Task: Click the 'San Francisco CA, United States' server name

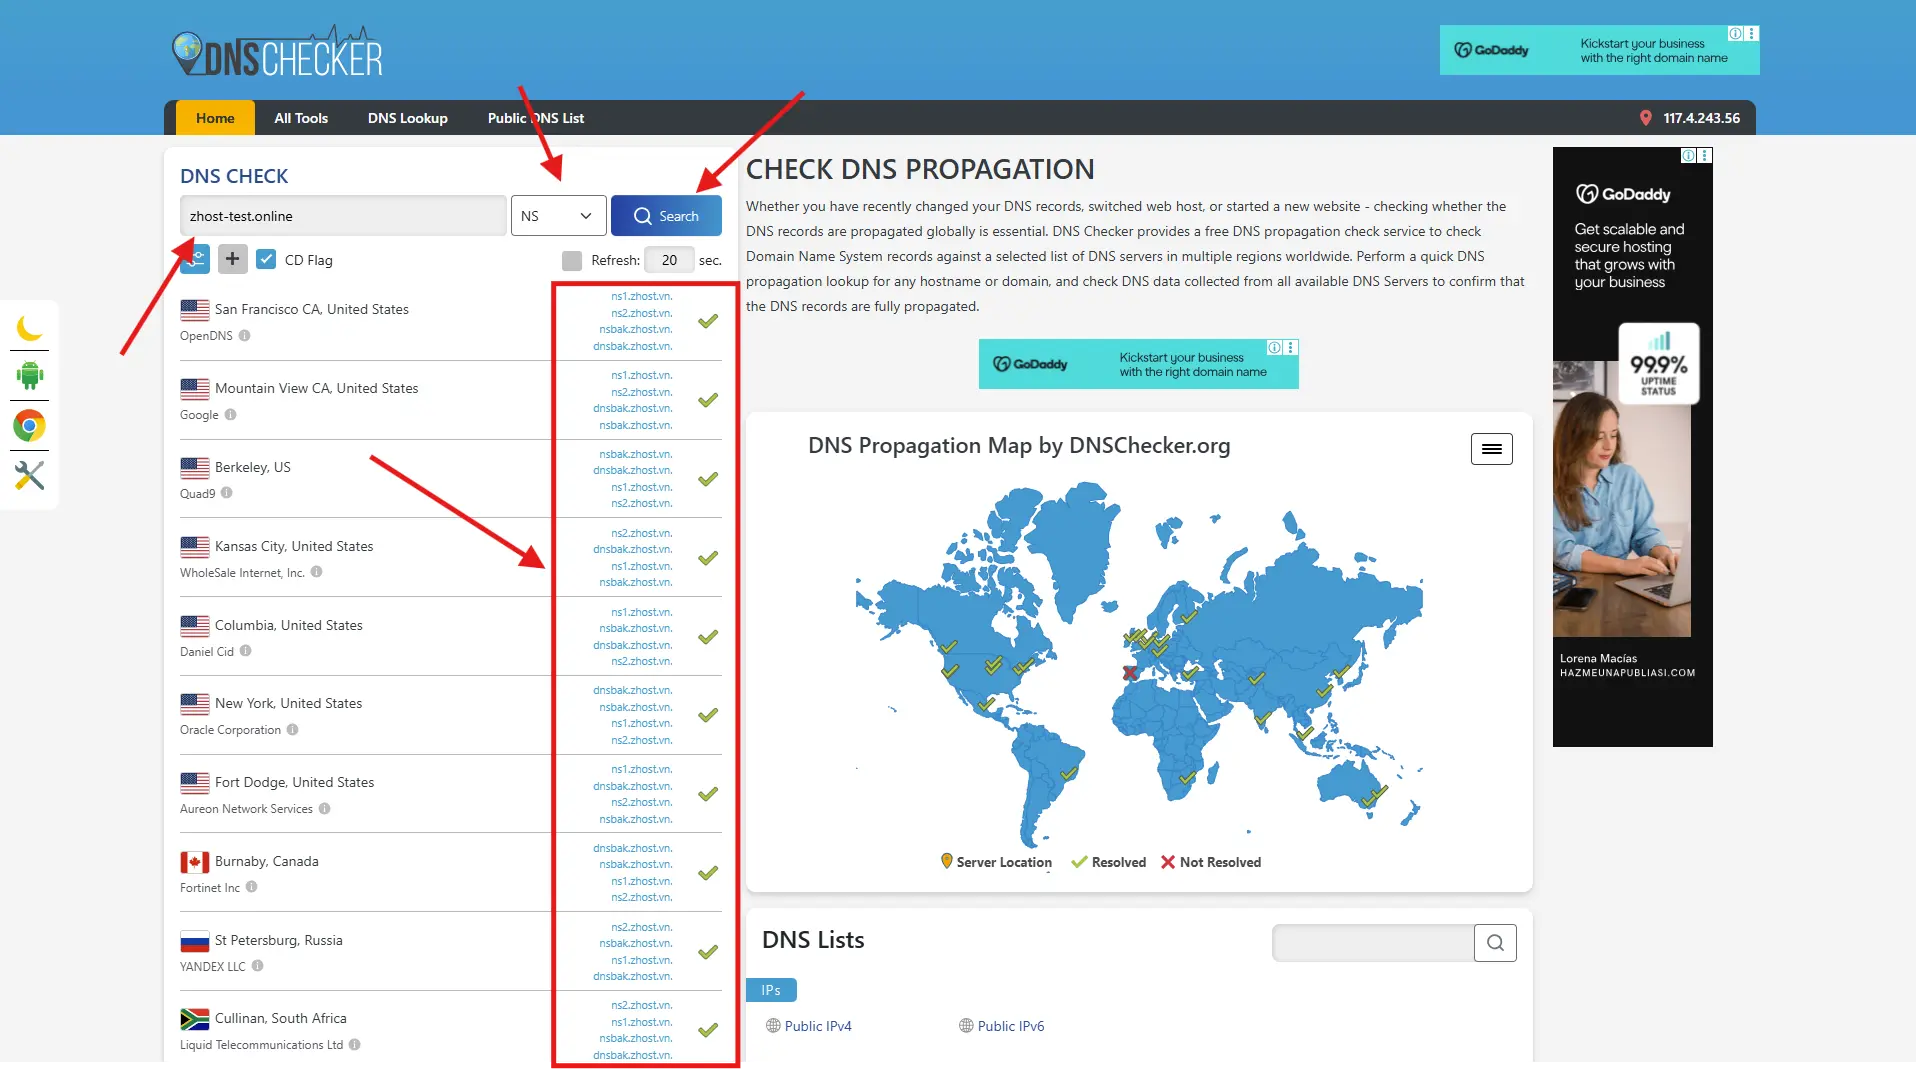Action: pyautogui.click(x=312, y=309)
